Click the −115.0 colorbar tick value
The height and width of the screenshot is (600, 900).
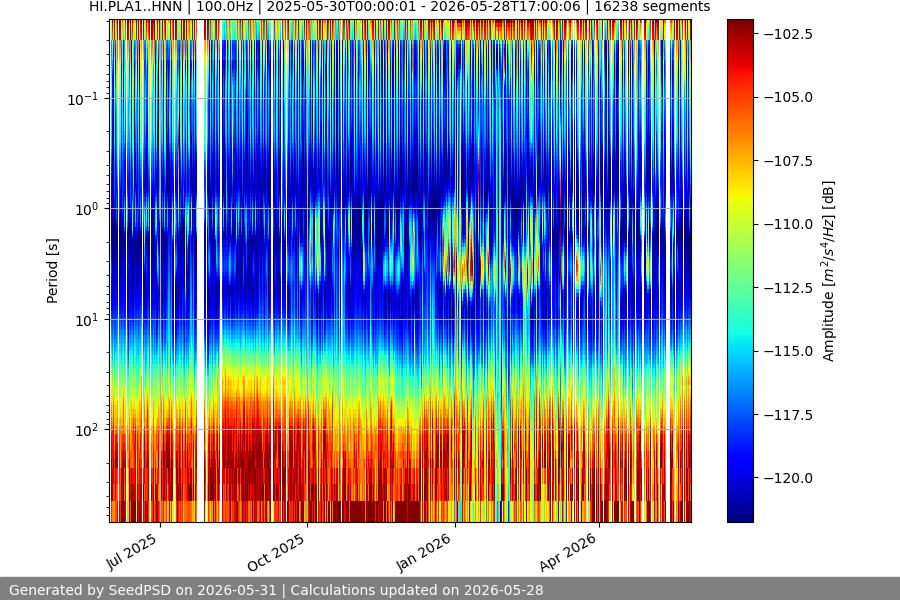[x=789, y=351]
